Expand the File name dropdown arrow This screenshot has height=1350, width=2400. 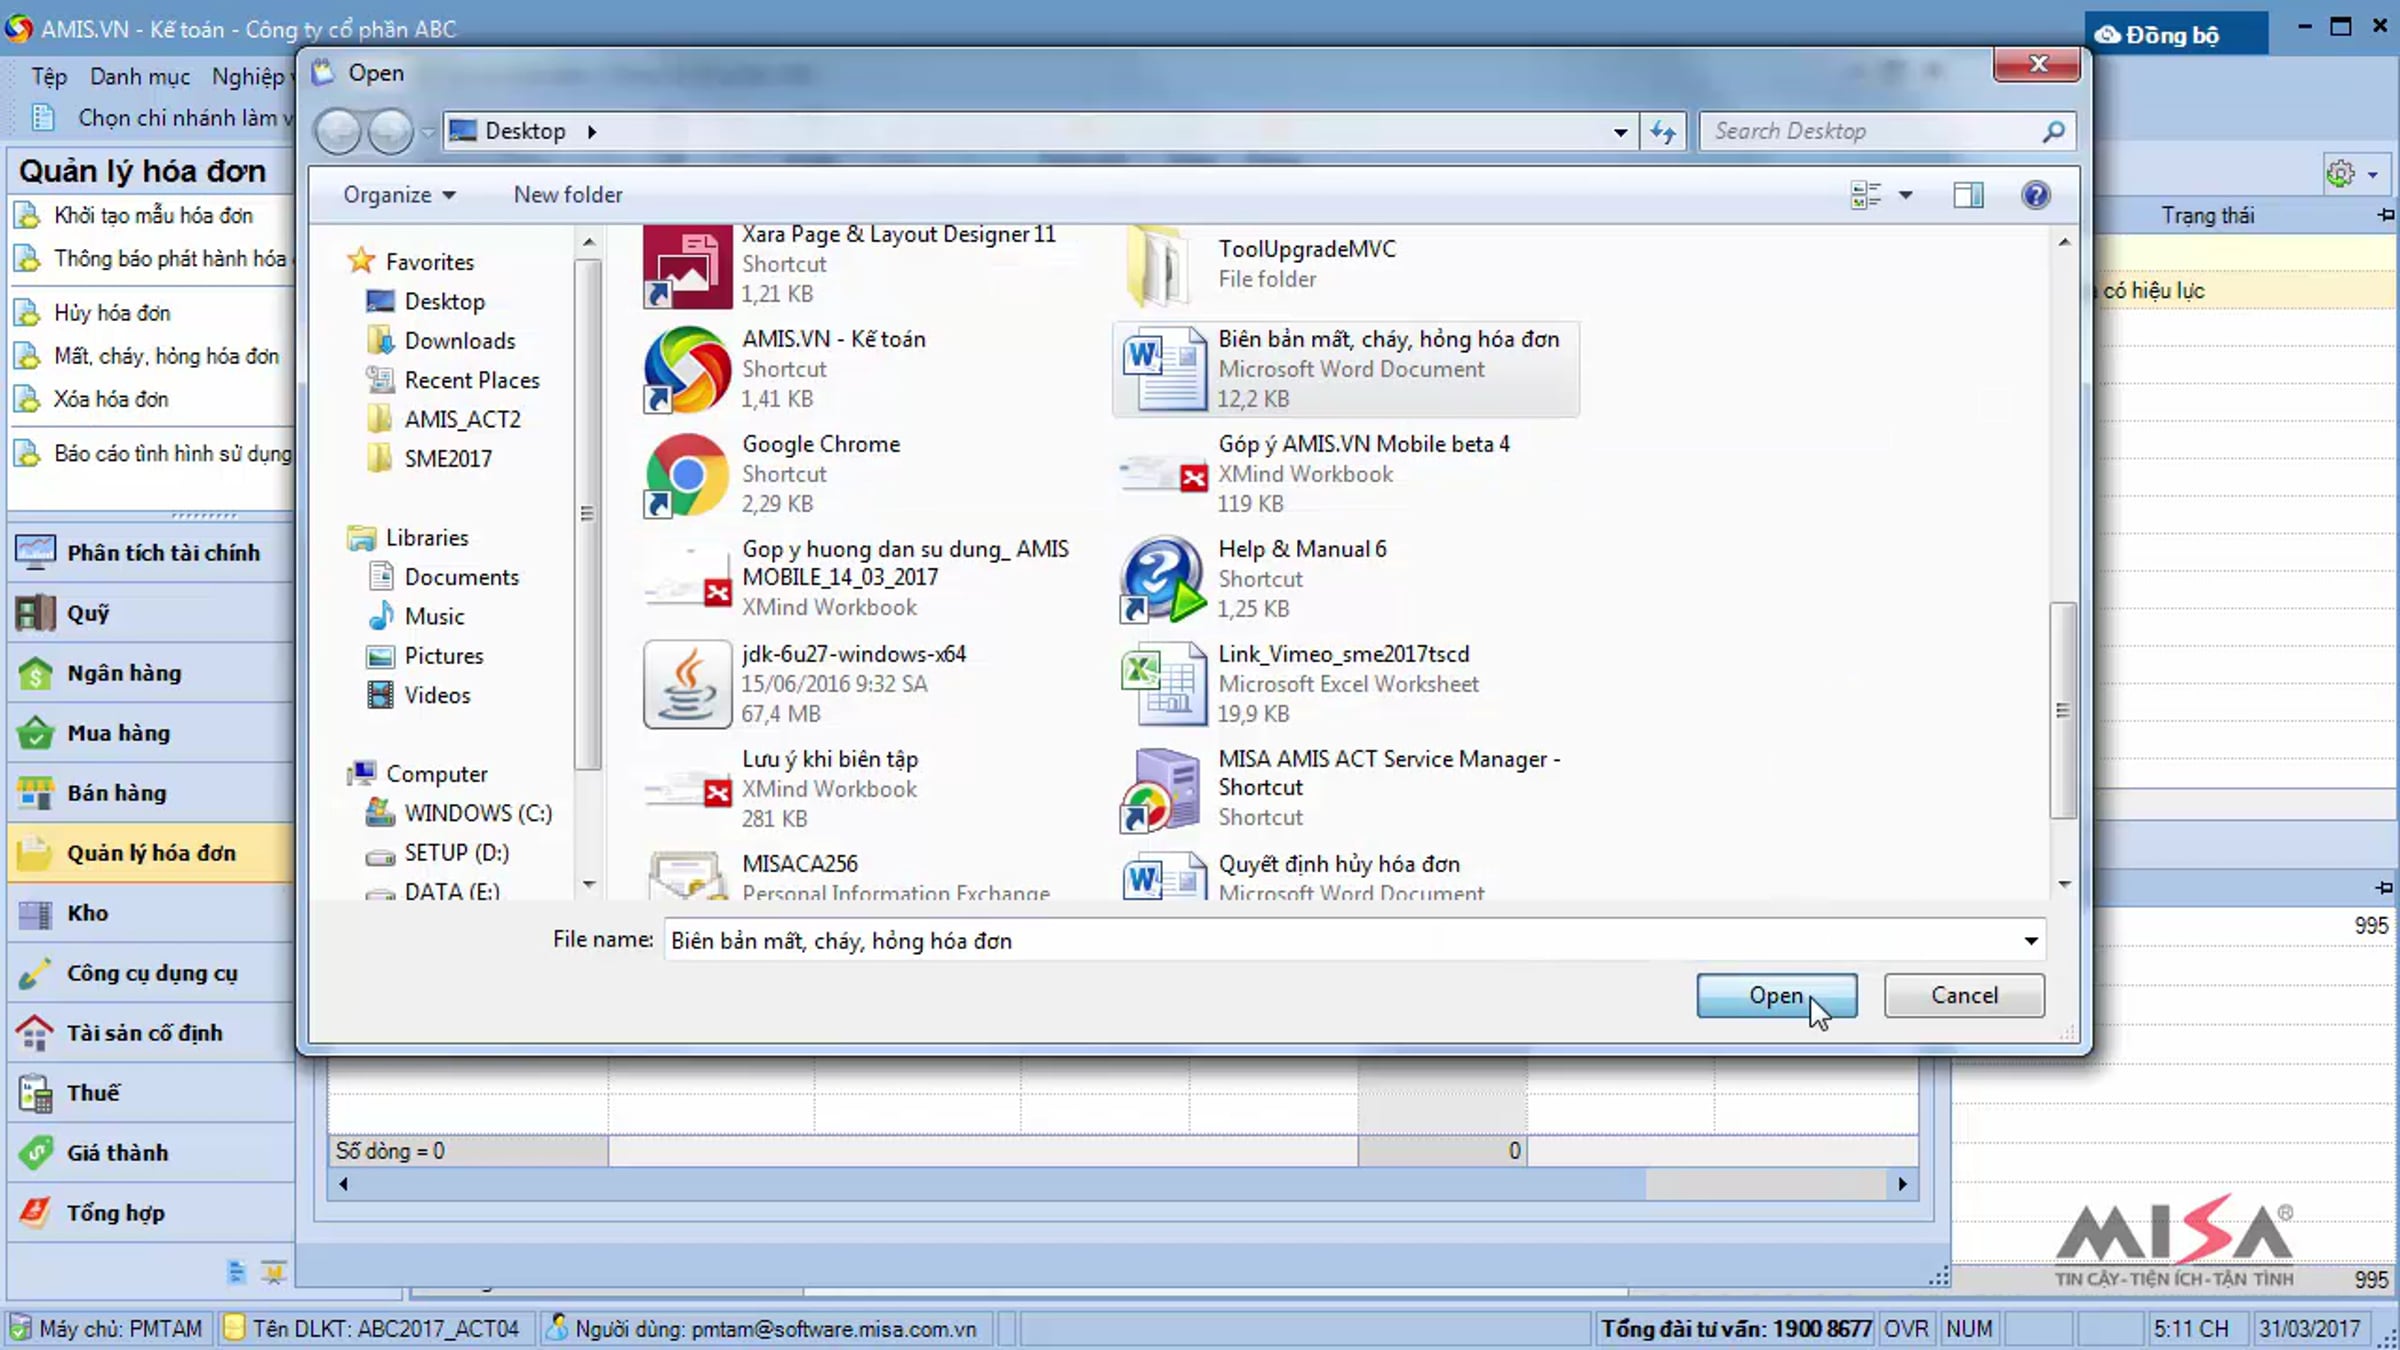point(2031,941)
